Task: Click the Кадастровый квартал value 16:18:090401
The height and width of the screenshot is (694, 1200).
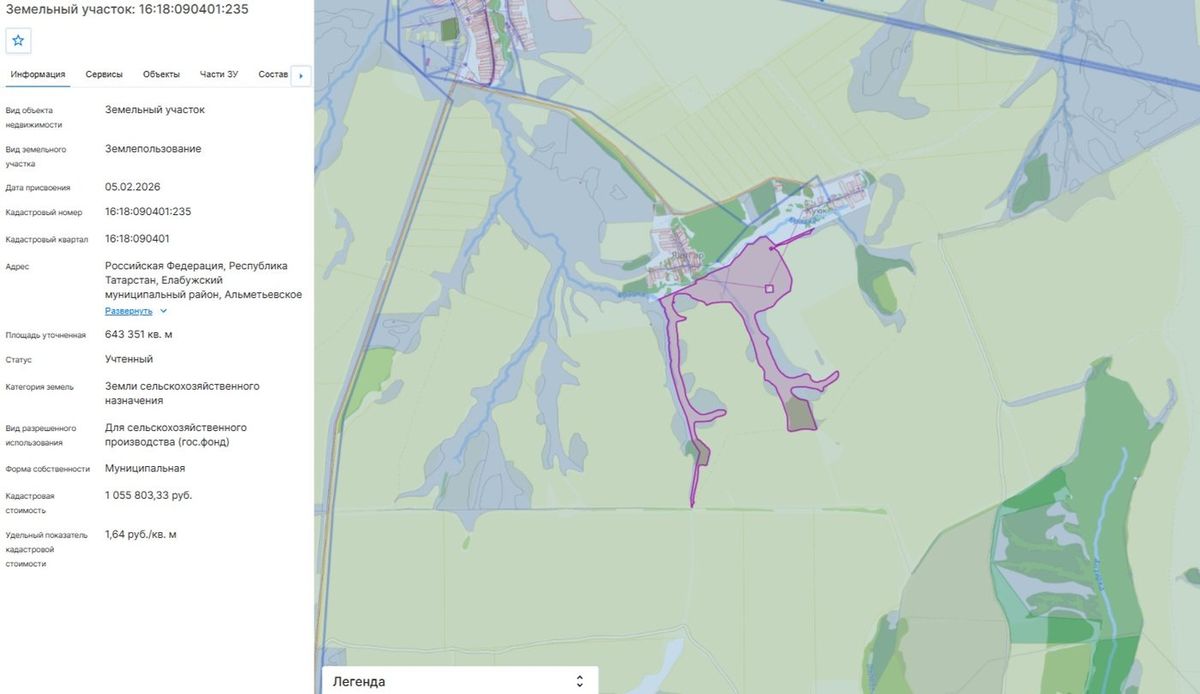Action: tap(137, 239)
